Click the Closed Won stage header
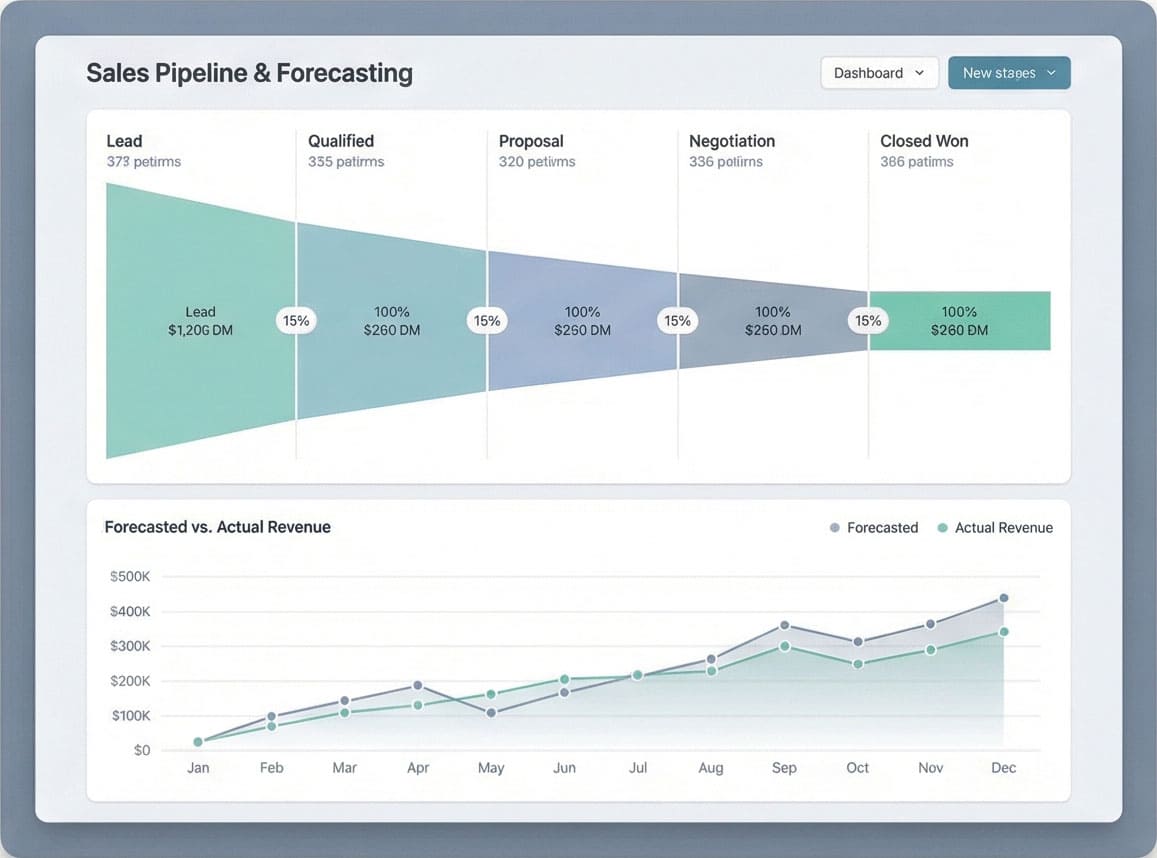Image resolution: width=1157 pixels, height=858 pixels. [x=924, y=141]
